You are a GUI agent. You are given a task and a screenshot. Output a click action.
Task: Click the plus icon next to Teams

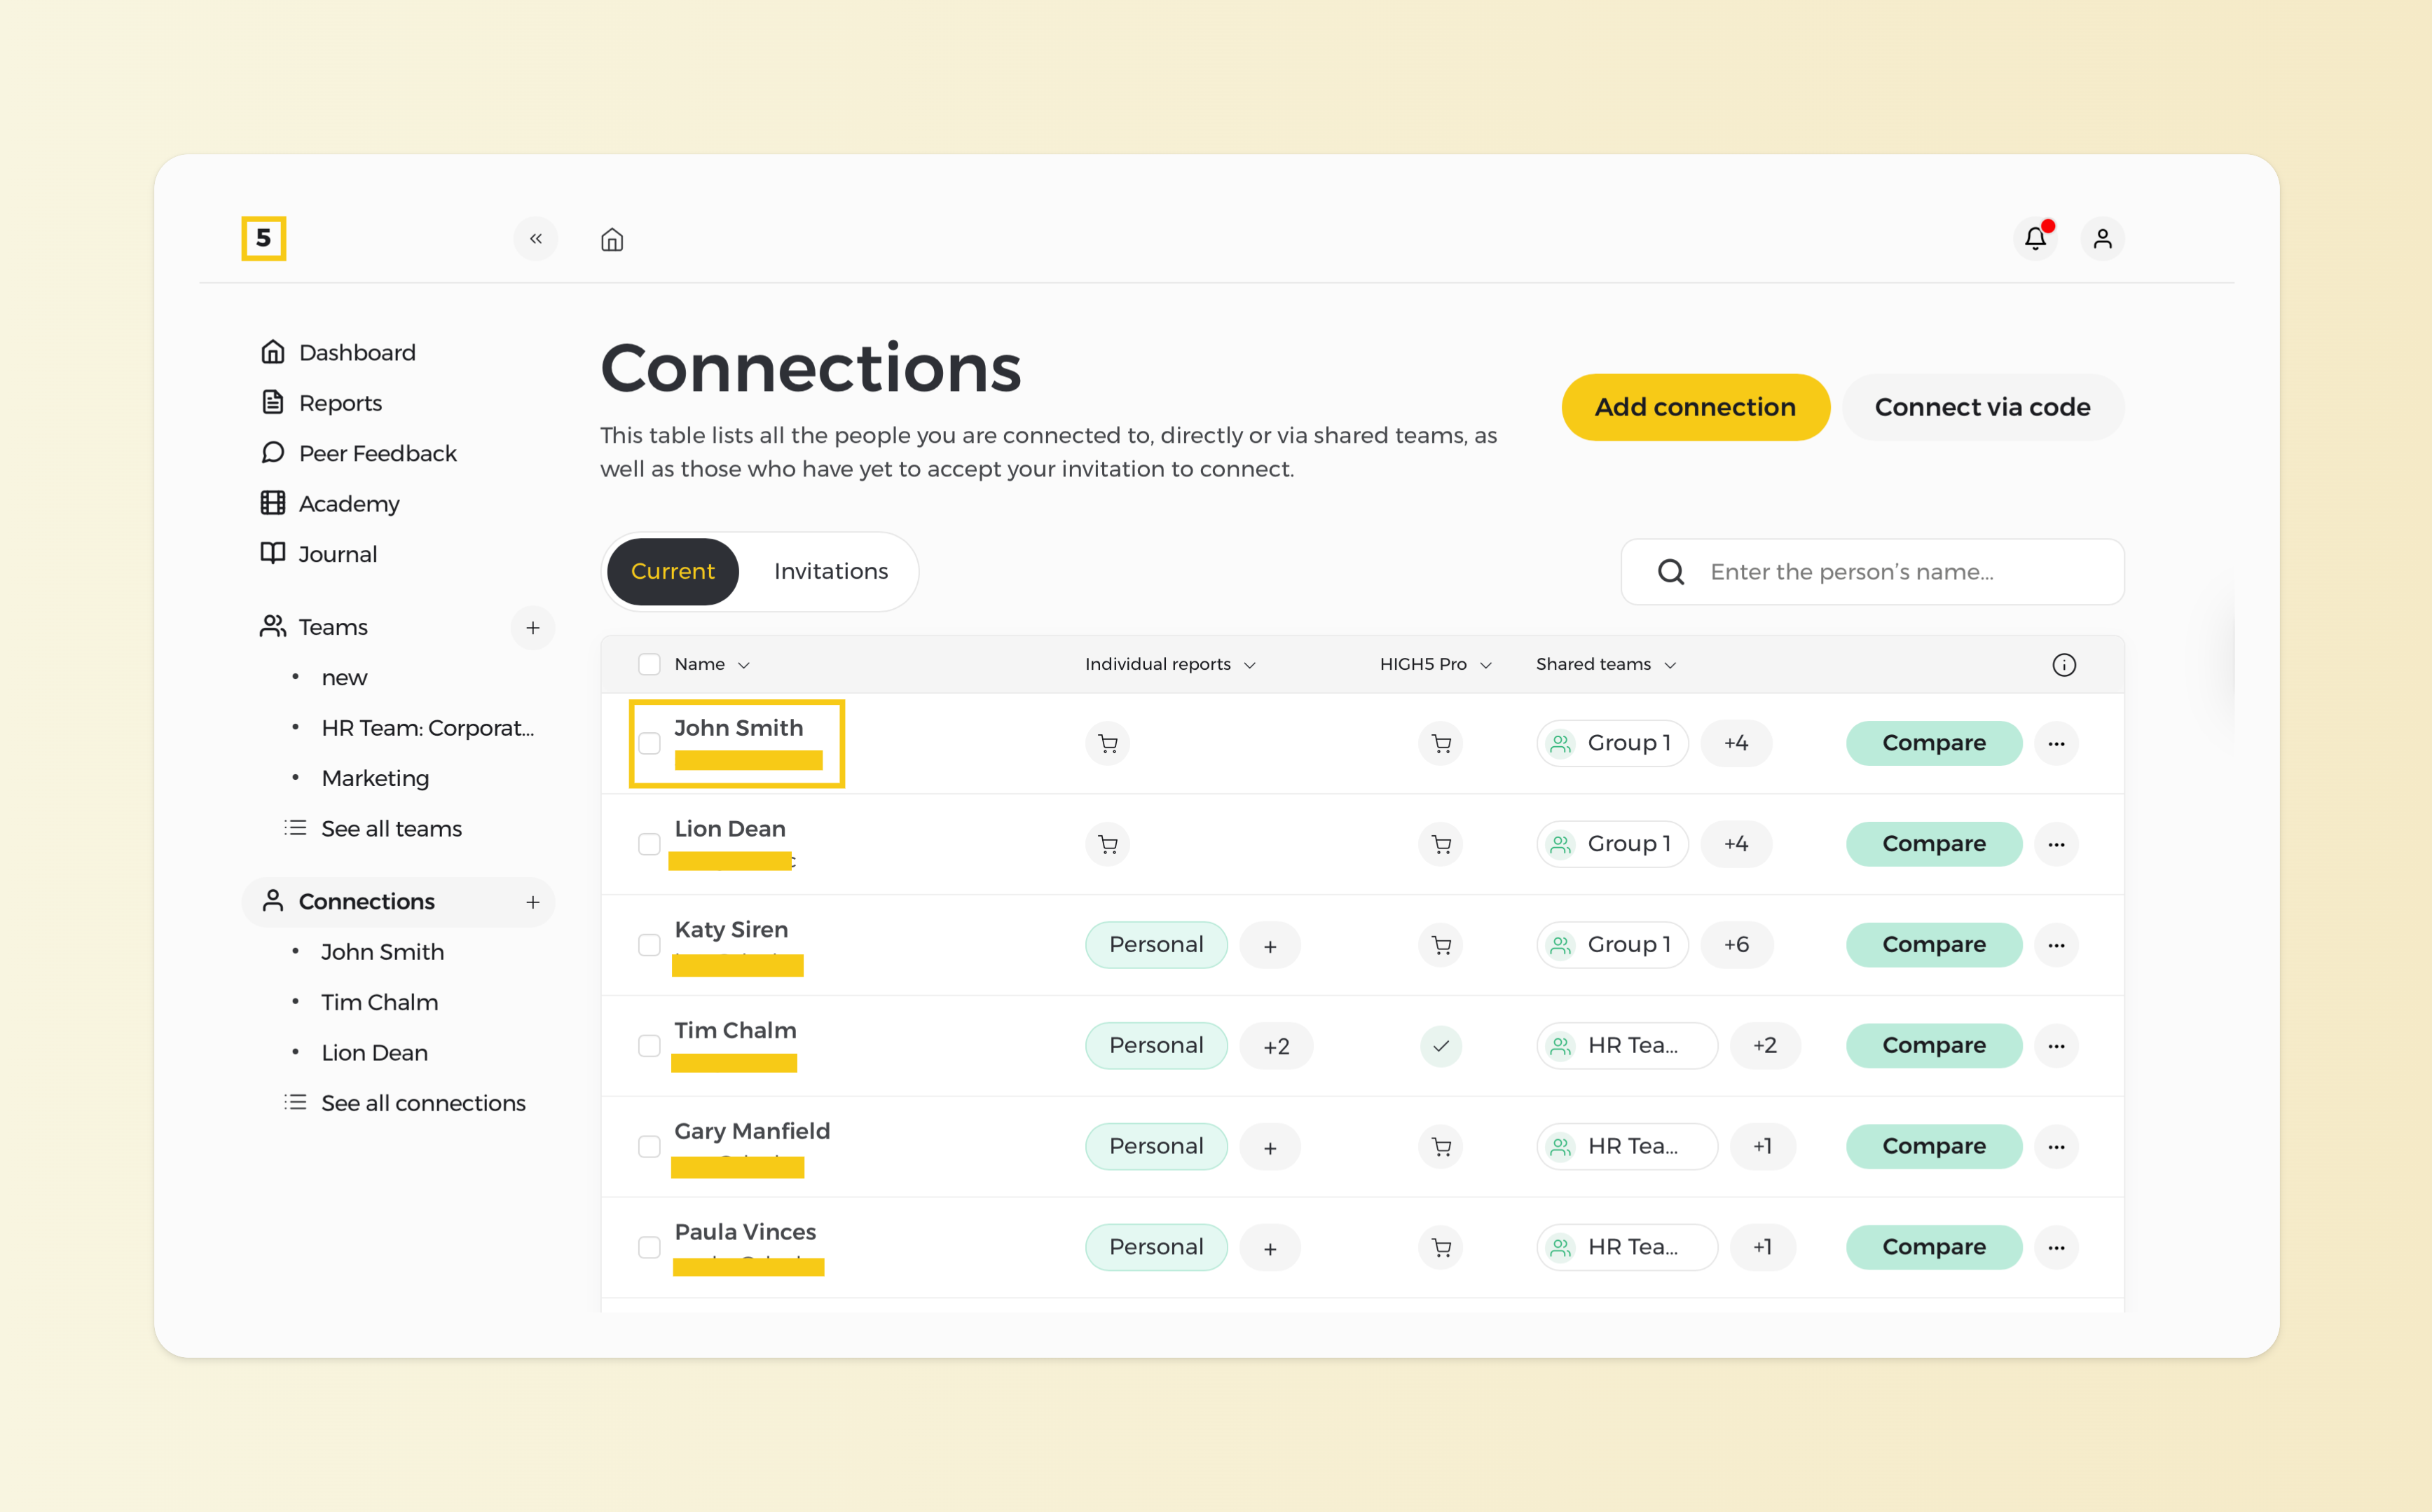coord(533,627)
